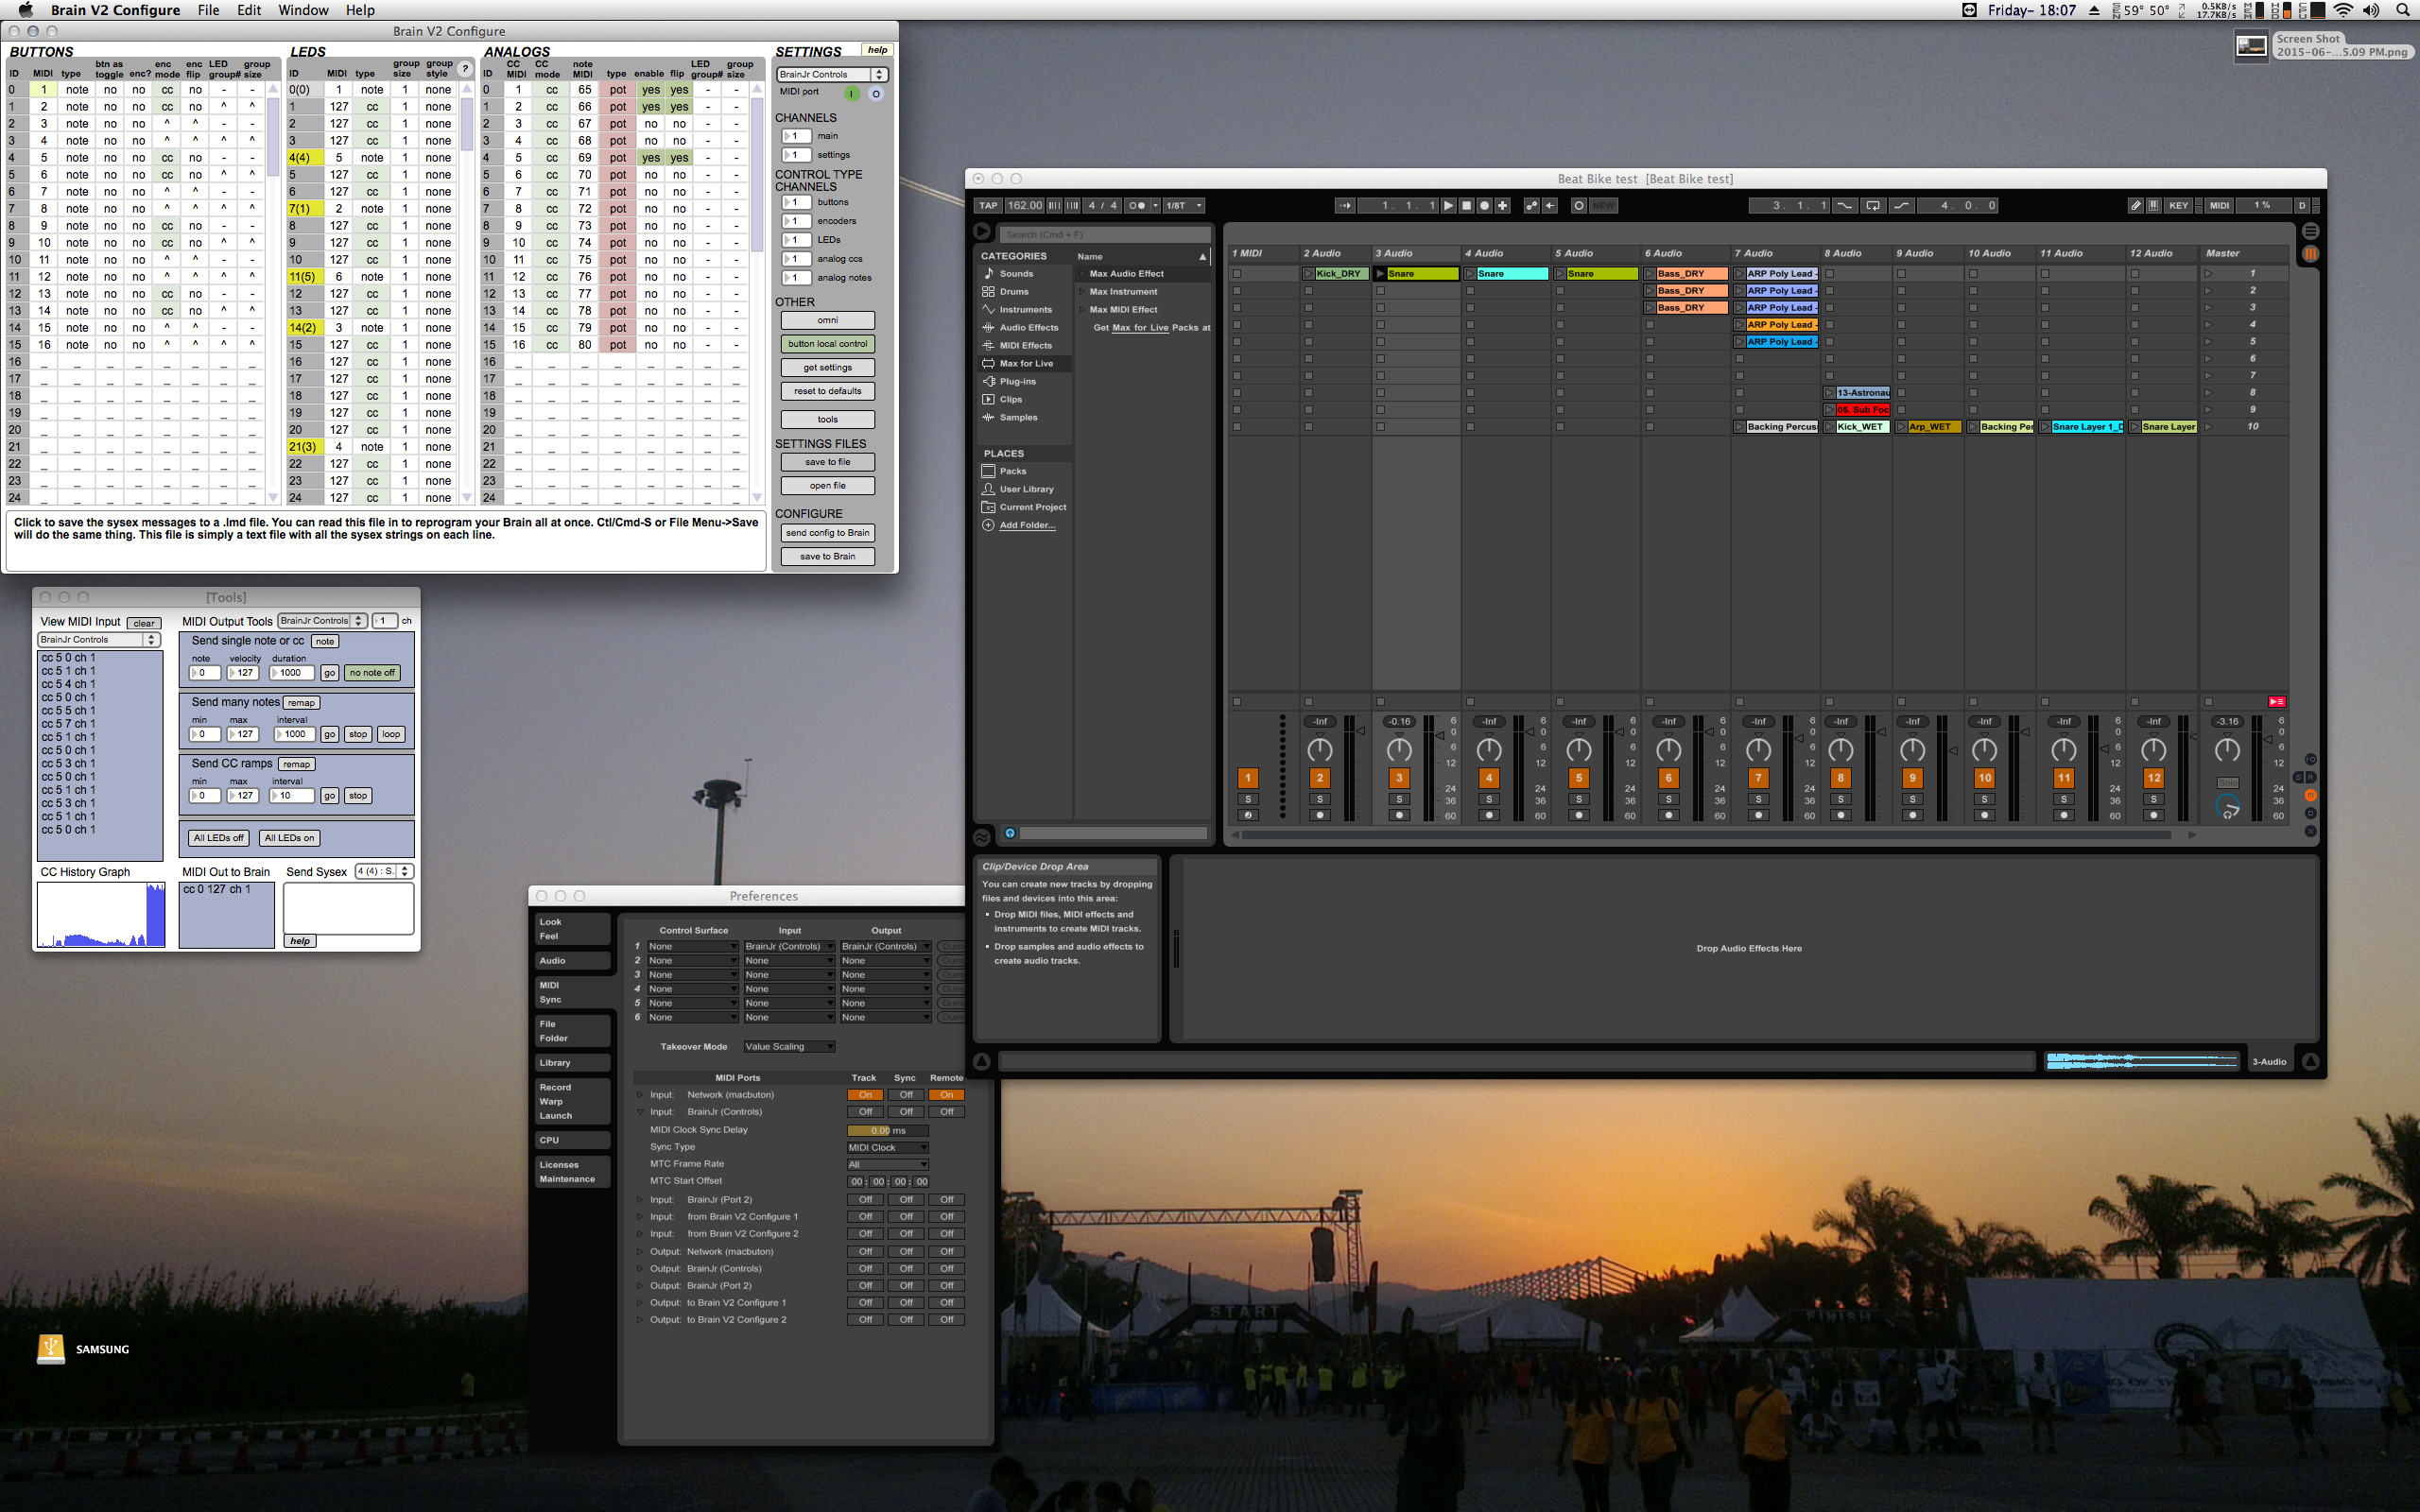
Task: Click the Spotlight search icon in menu bar
Action: coord(2402,10)
